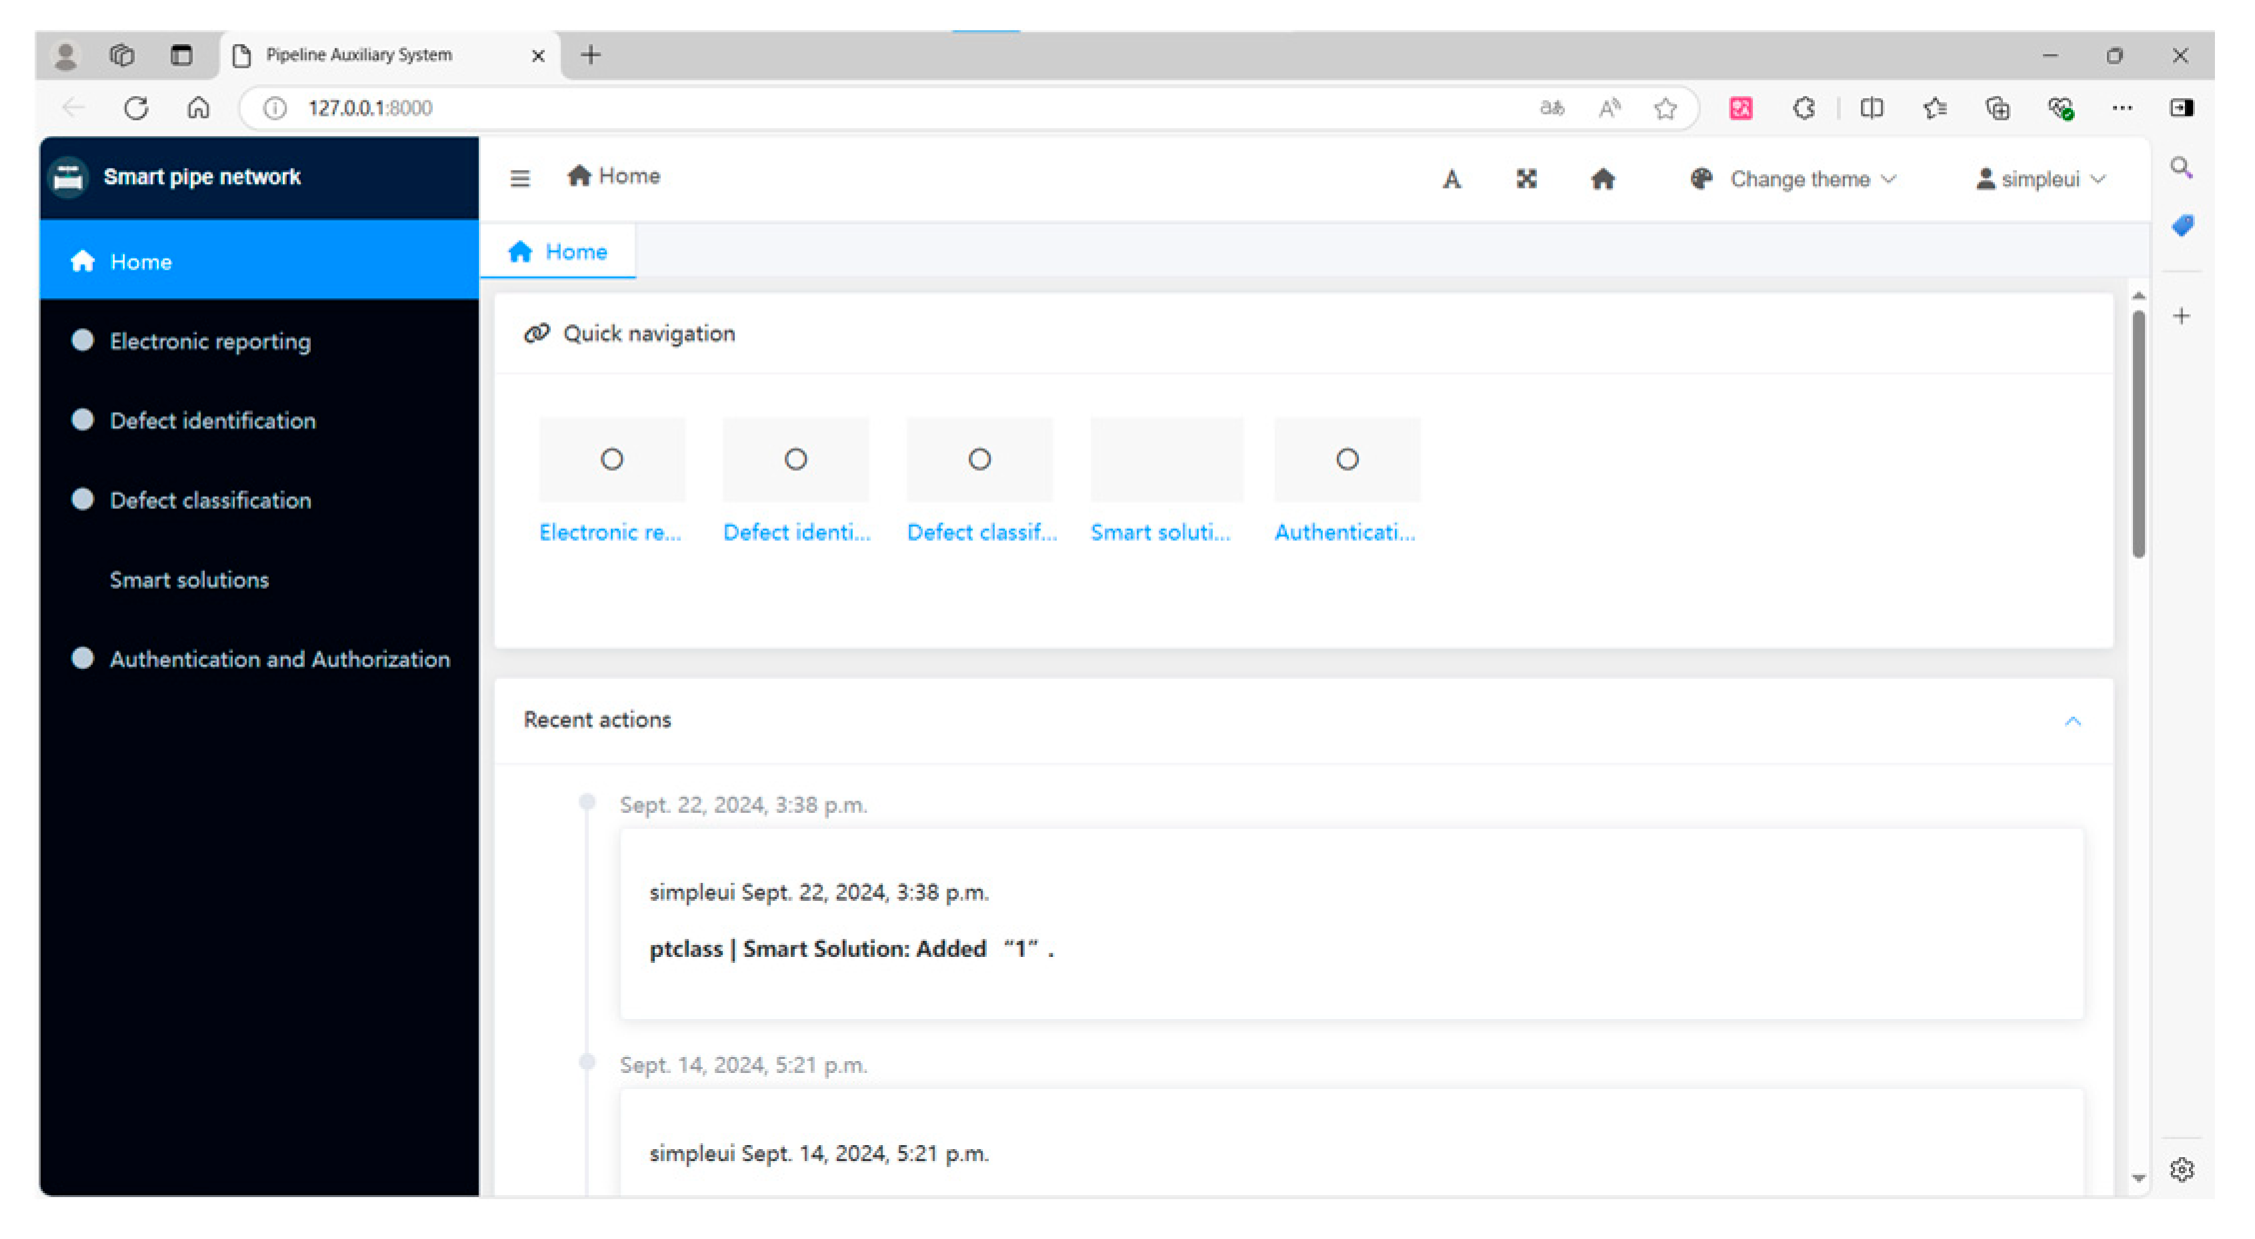Open browser extensions puzzle icon
Screen dimensions: 2255x1239
click(x=1804, y=108)
